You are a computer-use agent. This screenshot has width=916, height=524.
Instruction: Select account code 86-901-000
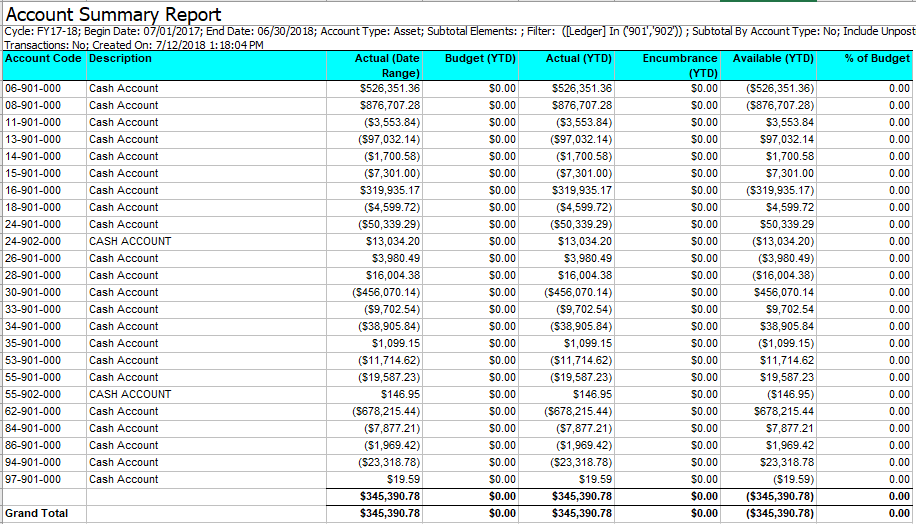33,445
